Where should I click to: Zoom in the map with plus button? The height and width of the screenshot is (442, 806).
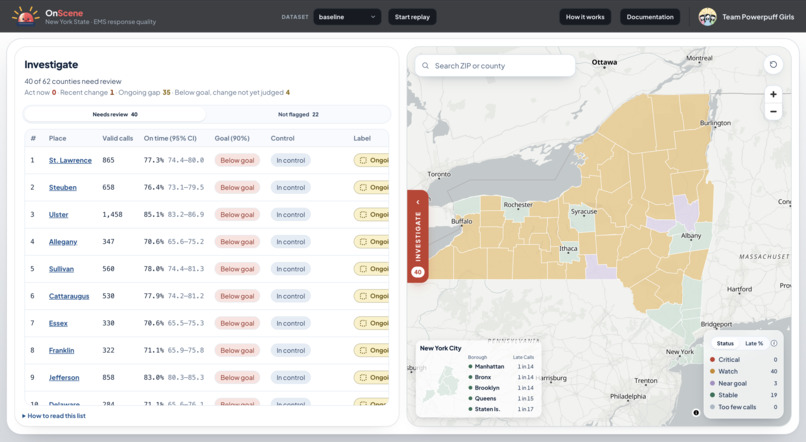pos(773,94)
